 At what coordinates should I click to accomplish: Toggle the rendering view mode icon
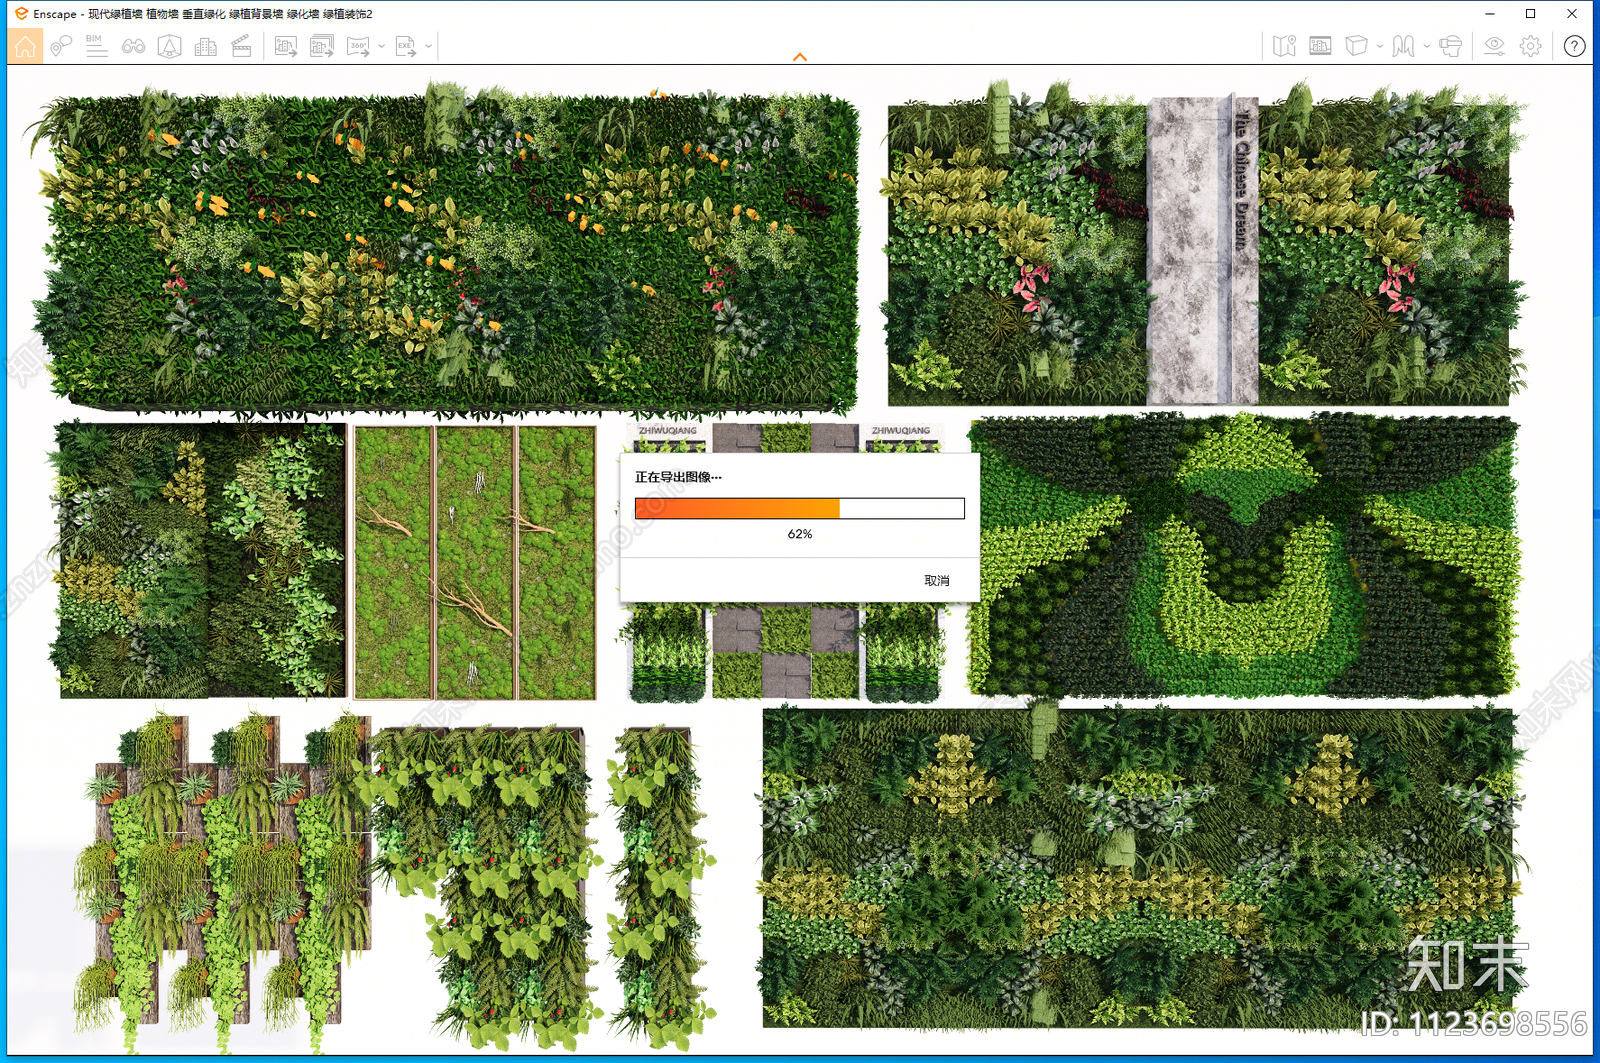(1320, 46)
